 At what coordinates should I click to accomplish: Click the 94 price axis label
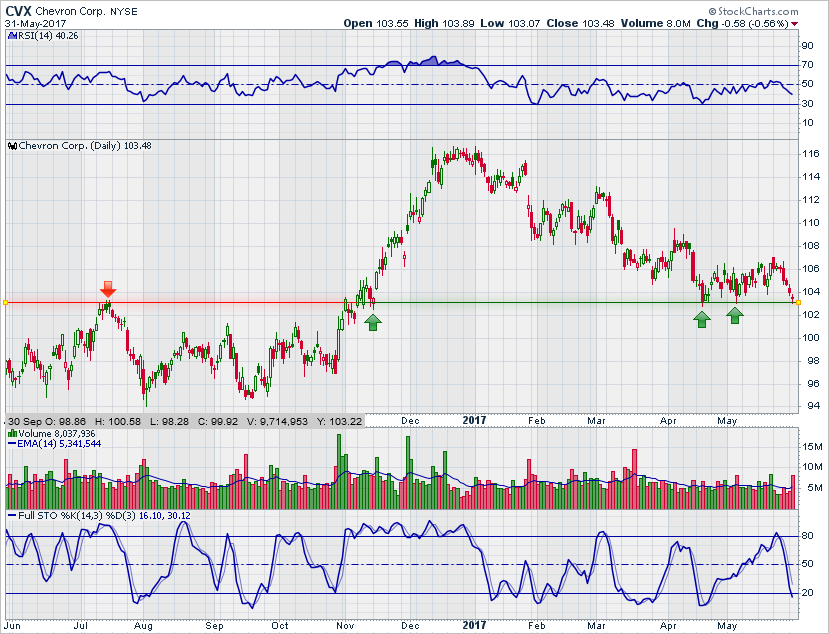point(813,406)
